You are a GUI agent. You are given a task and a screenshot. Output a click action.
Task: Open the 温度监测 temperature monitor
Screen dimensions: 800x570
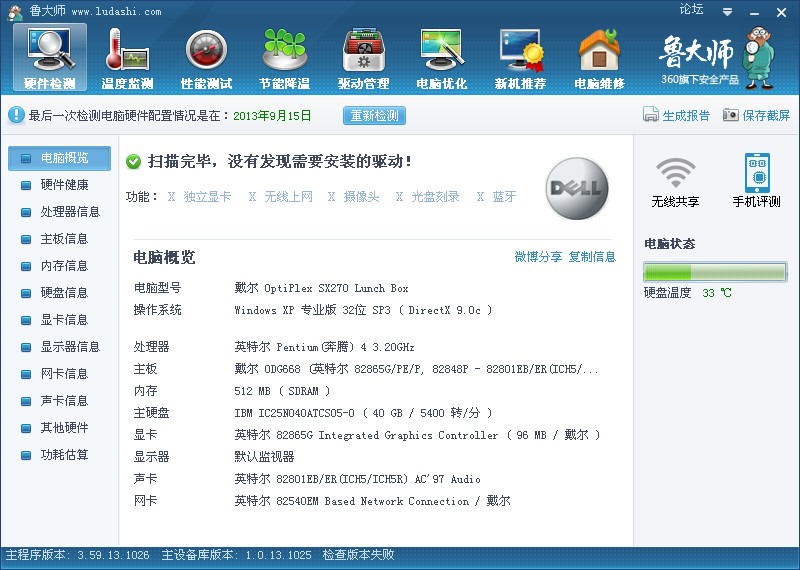click(x=127, y=59)
